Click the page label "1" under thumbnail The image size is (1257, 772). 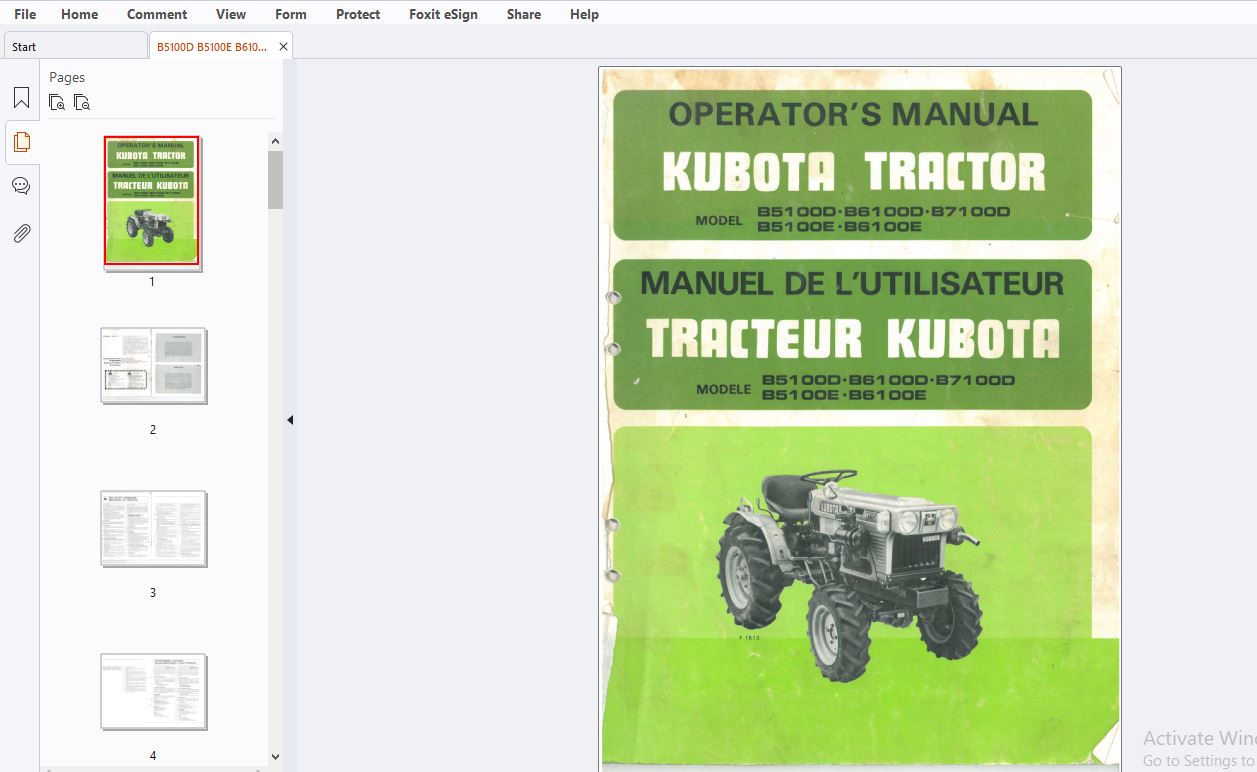[x=152, y=282]
